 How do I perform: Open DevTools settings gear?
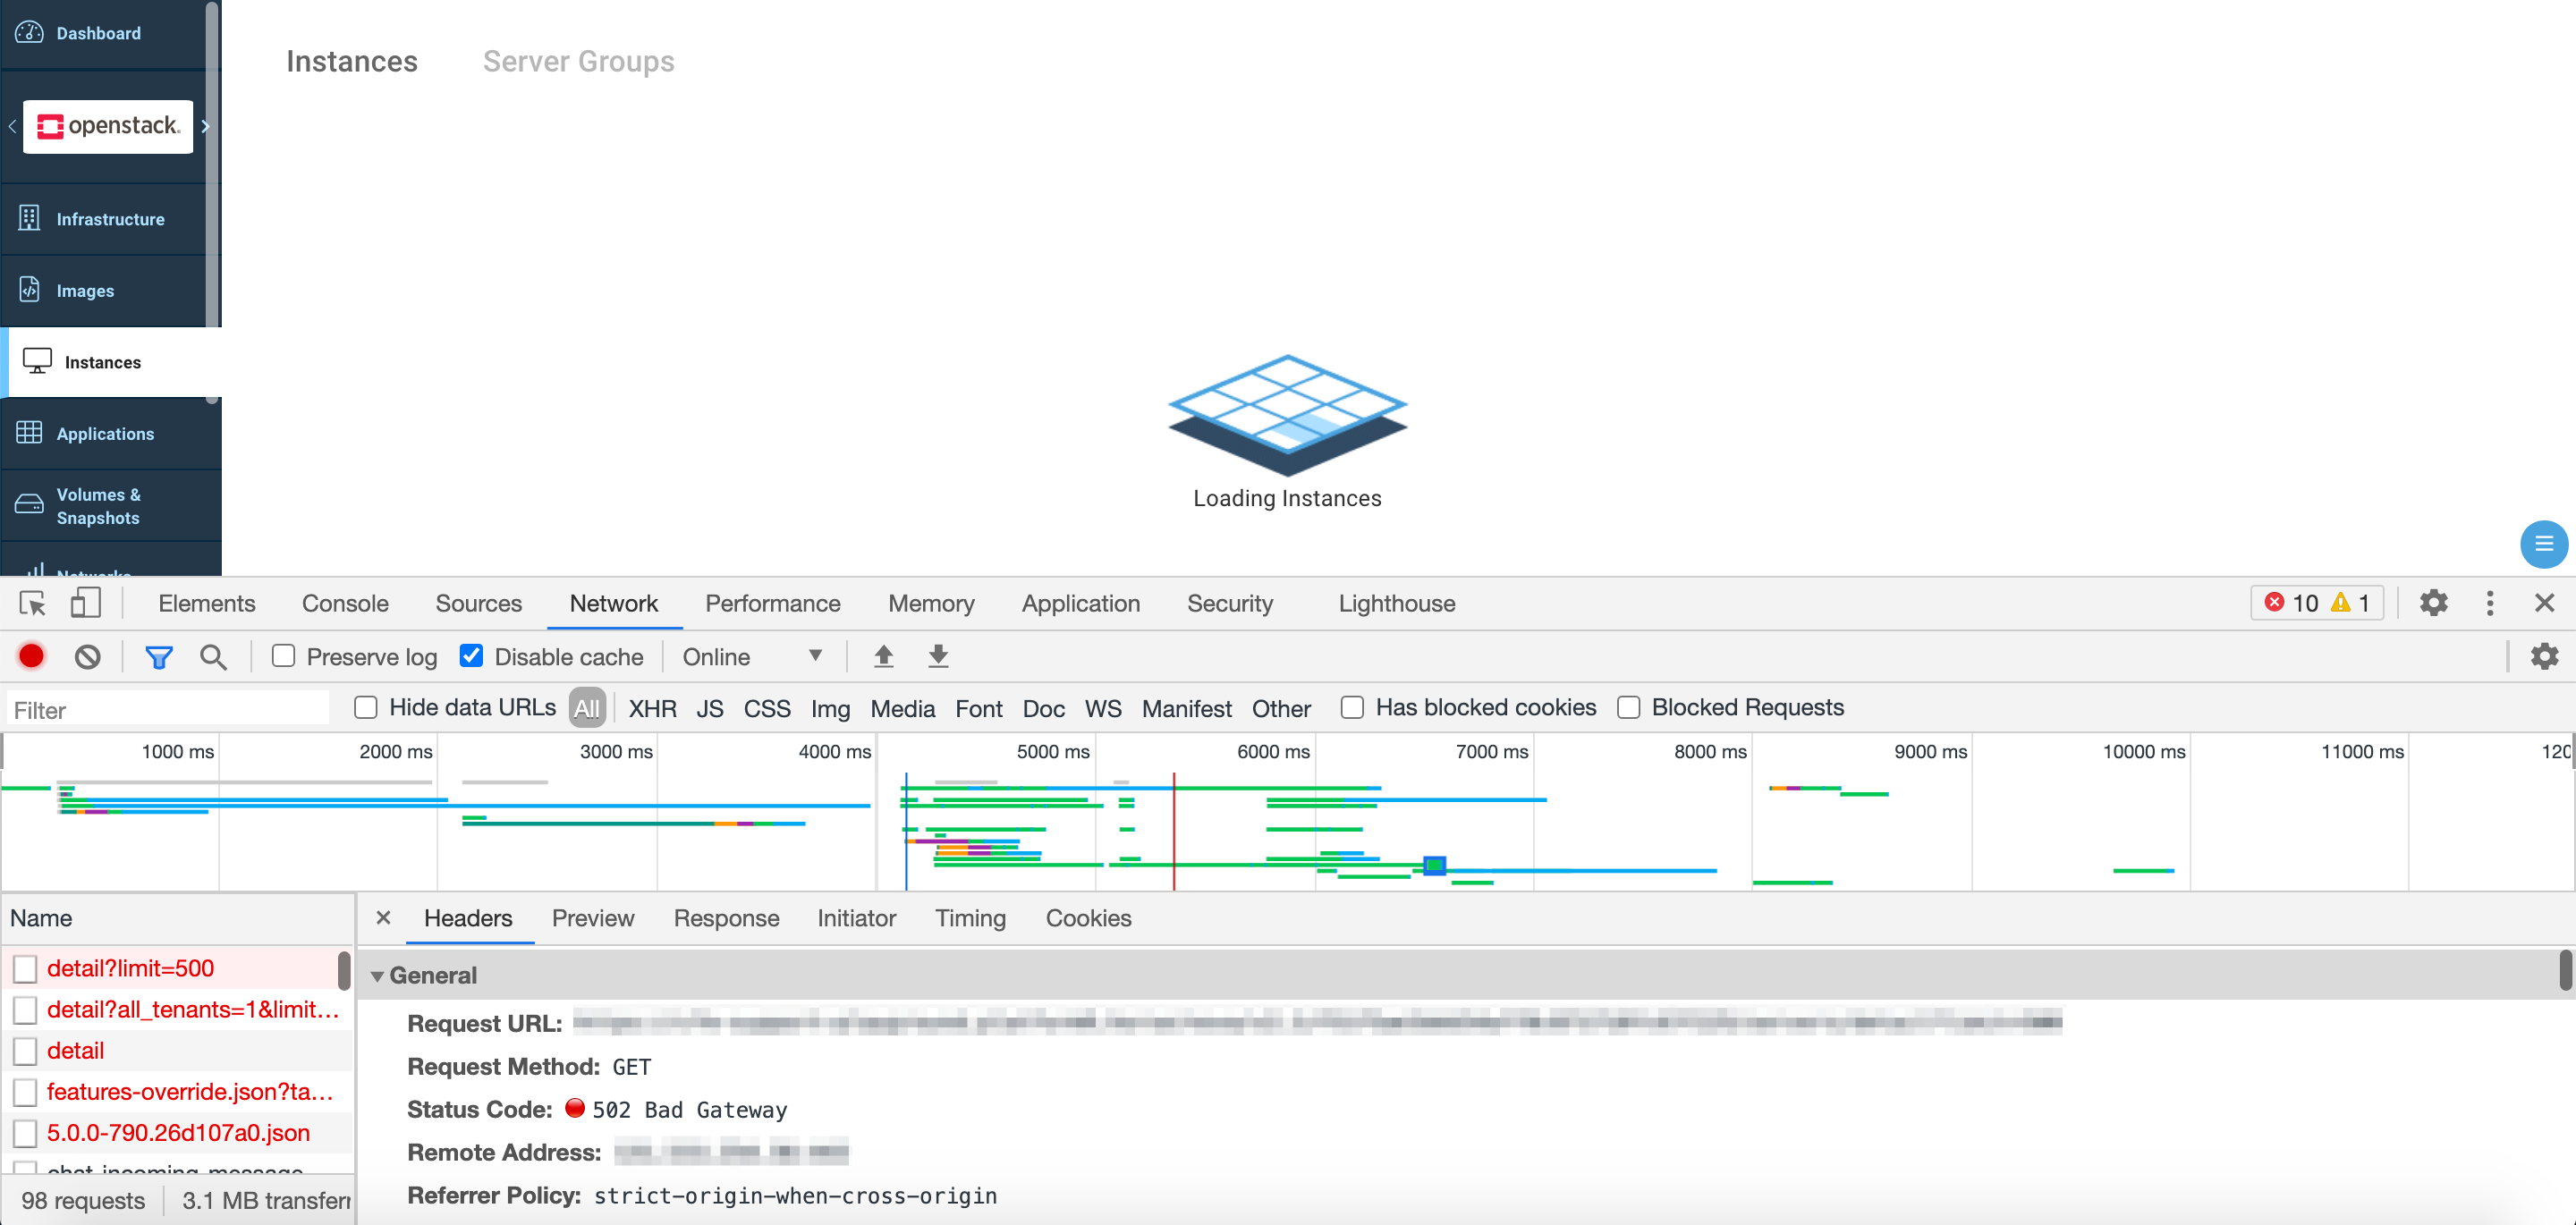tap(2432, 603)
